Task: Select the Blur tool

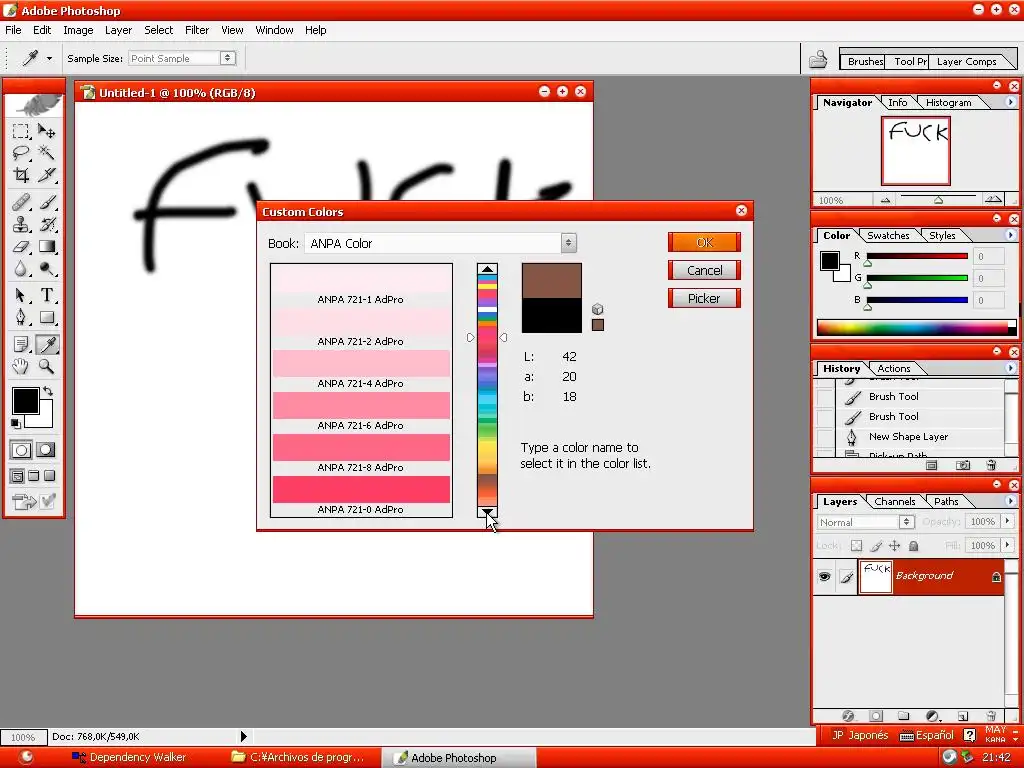Action: point(21,268)
